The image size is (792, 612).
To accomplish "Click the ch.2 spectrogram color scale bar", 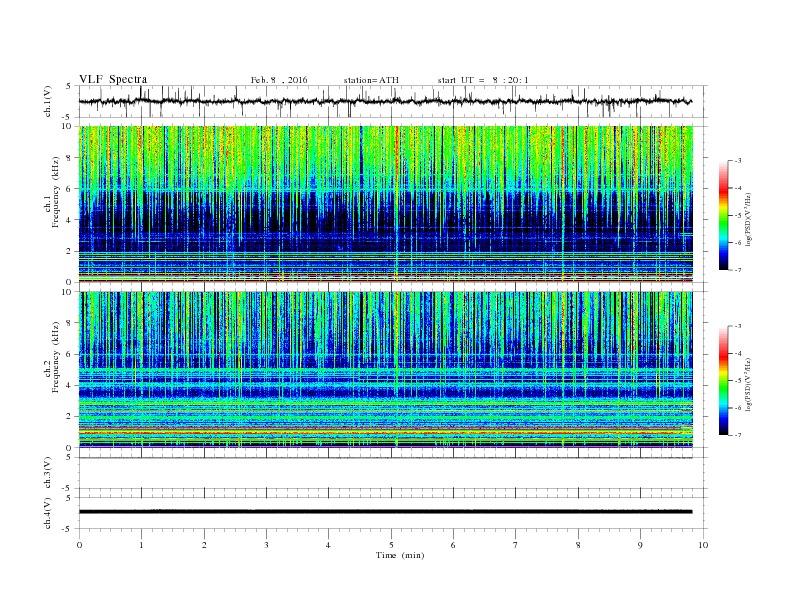I will click(724, 381).
